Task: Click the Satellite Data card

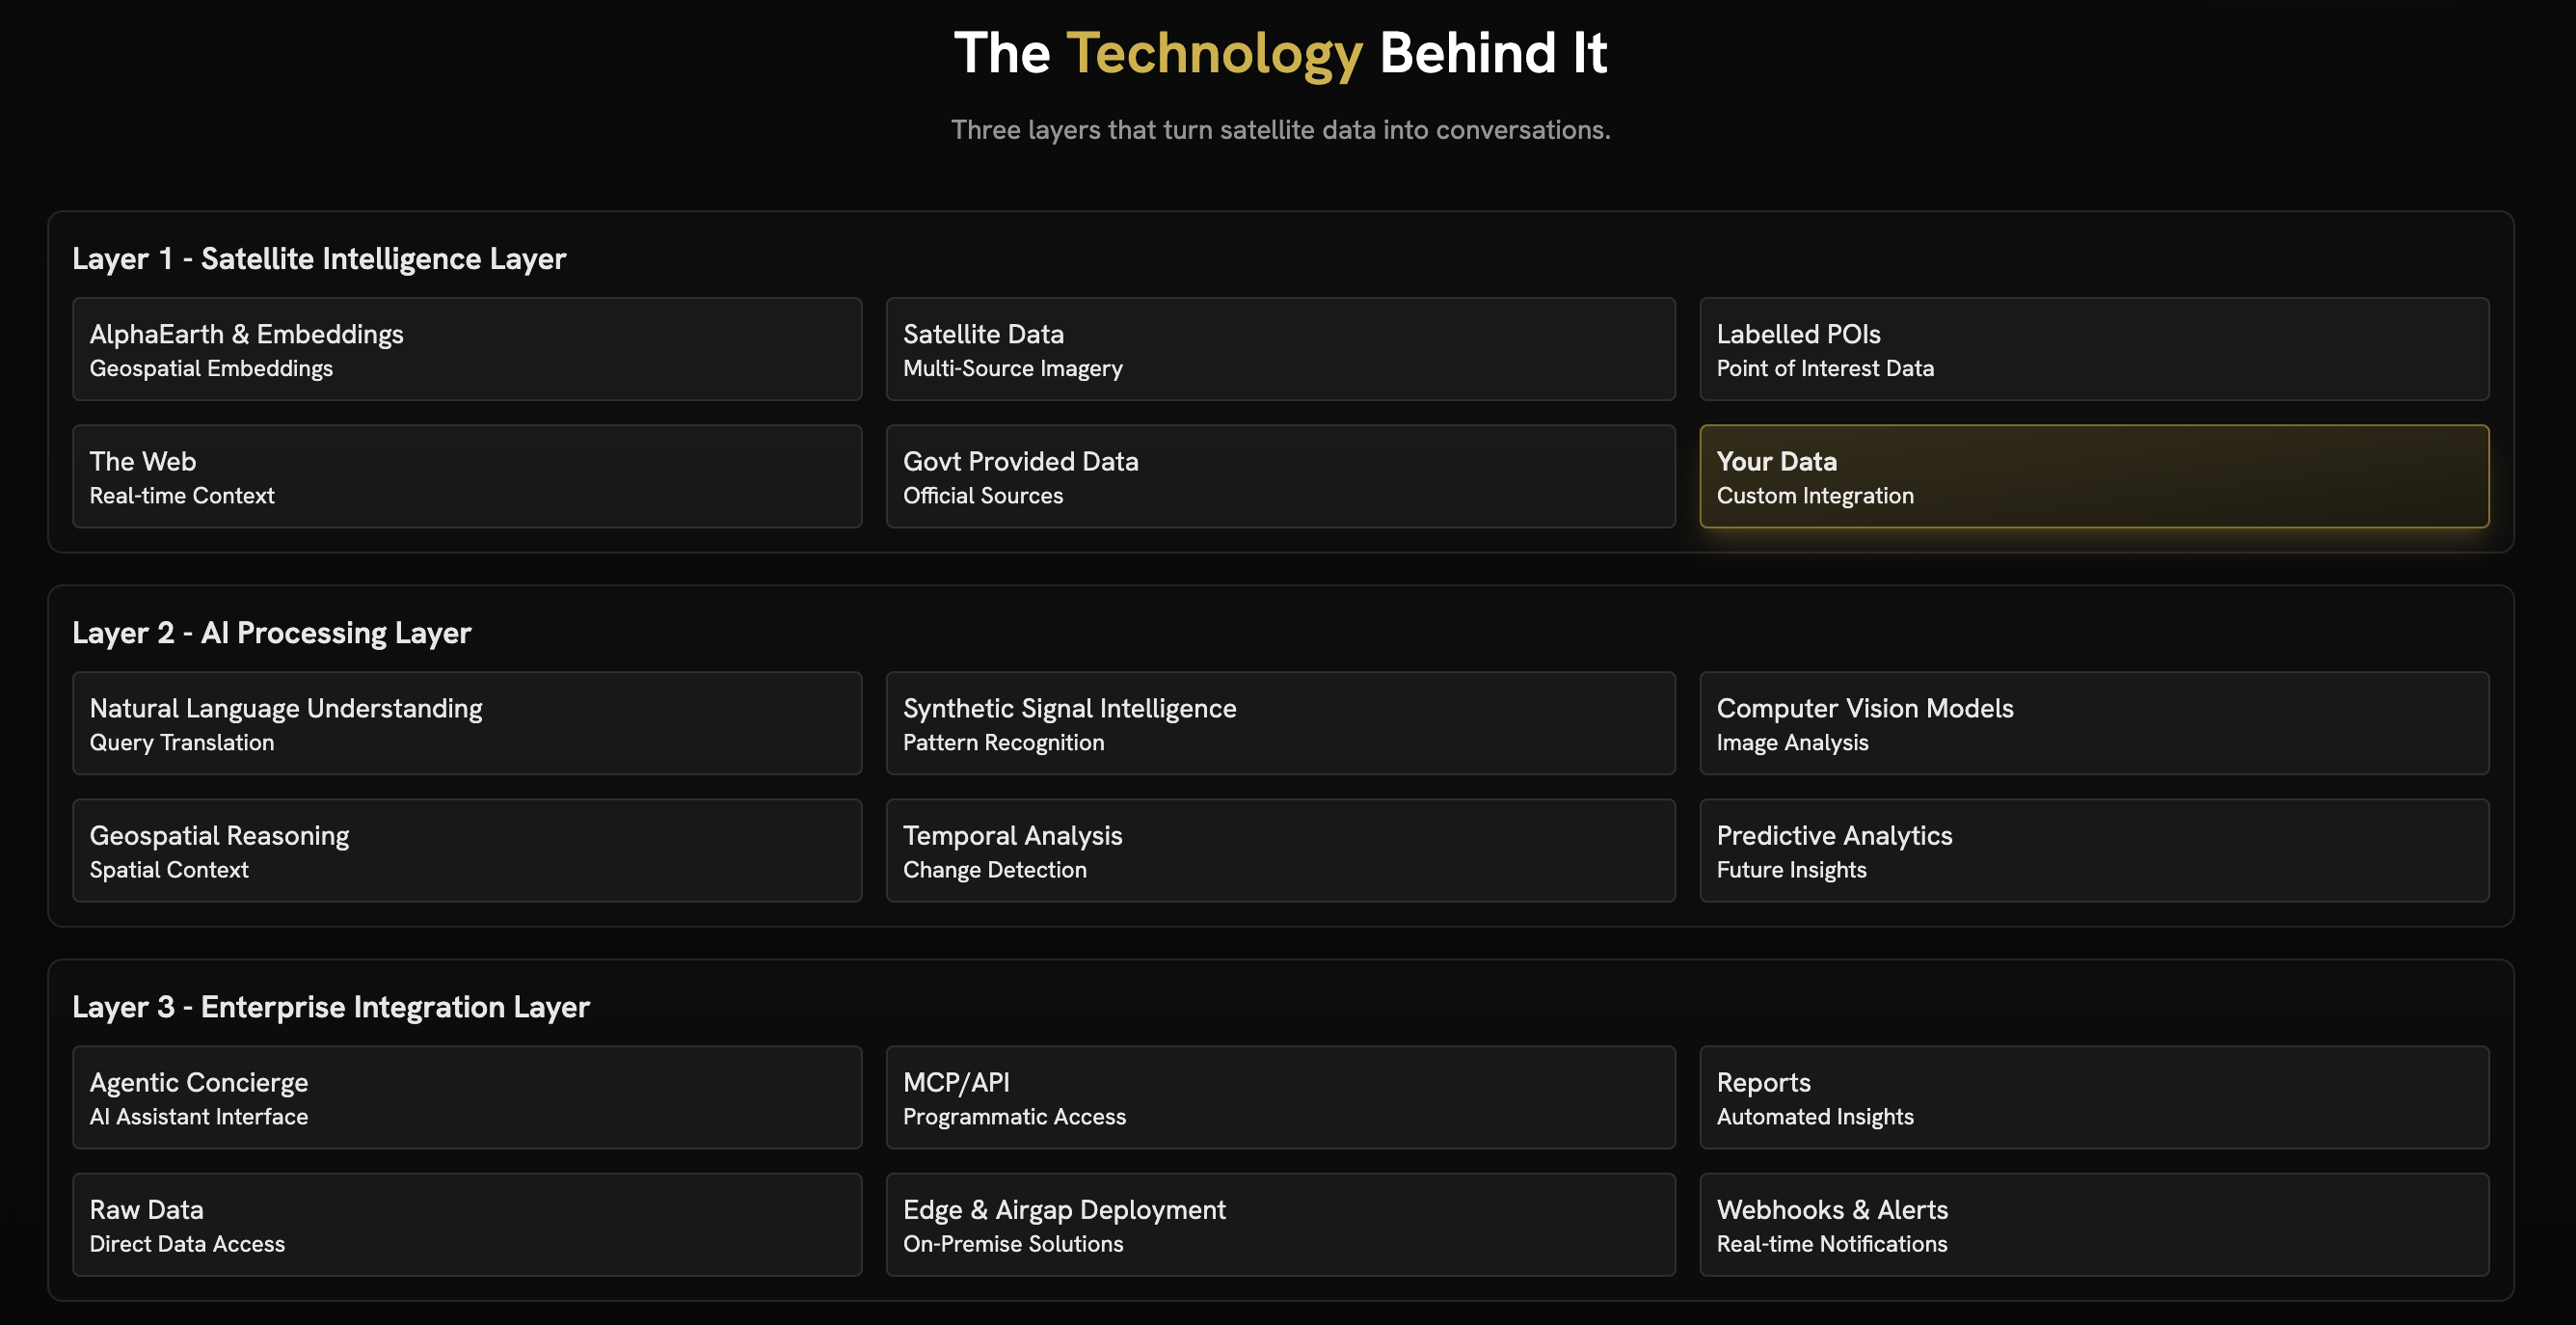Action: tap(1280, 349)
